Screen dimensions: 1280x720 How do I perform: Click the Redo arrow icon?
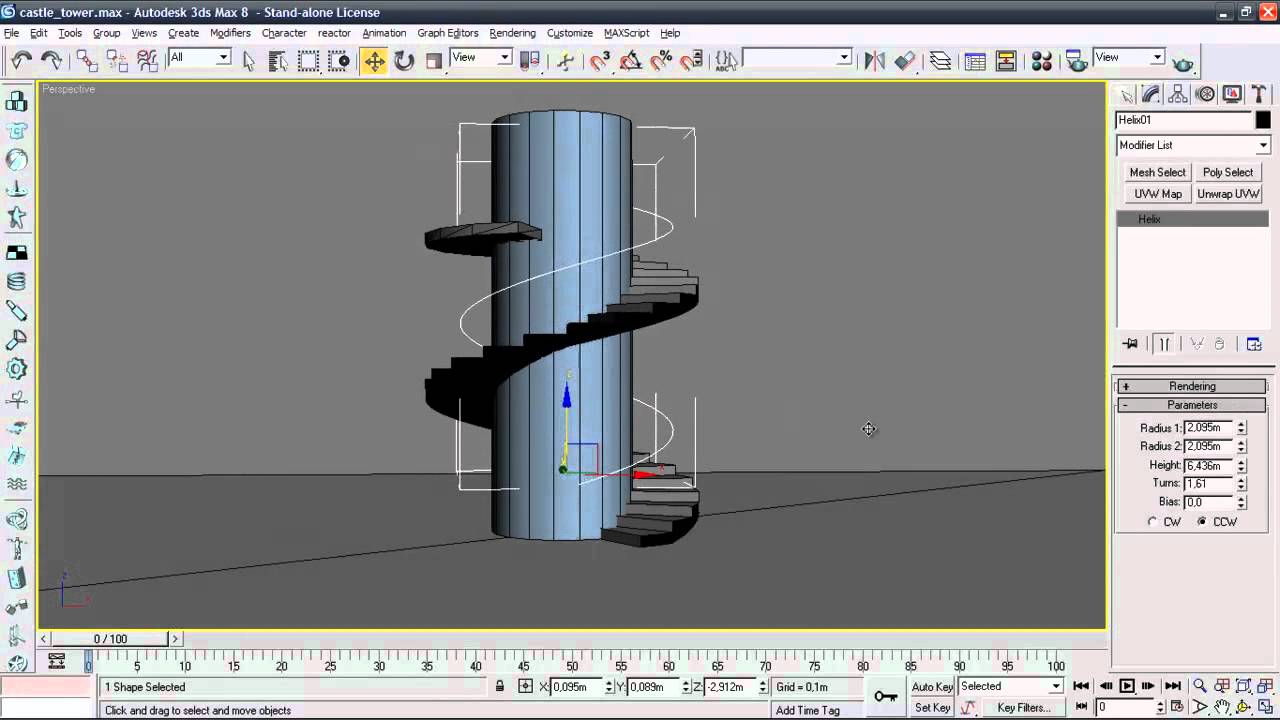51,61
